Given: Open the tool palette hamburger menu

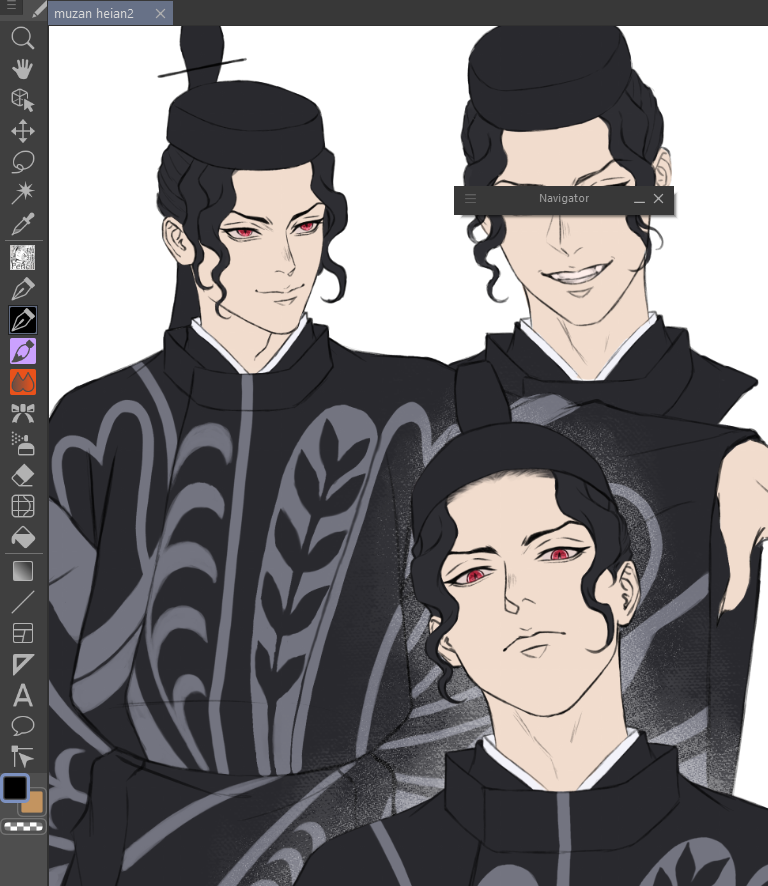Looking at the screenshot, I should [x=11, y=6].
